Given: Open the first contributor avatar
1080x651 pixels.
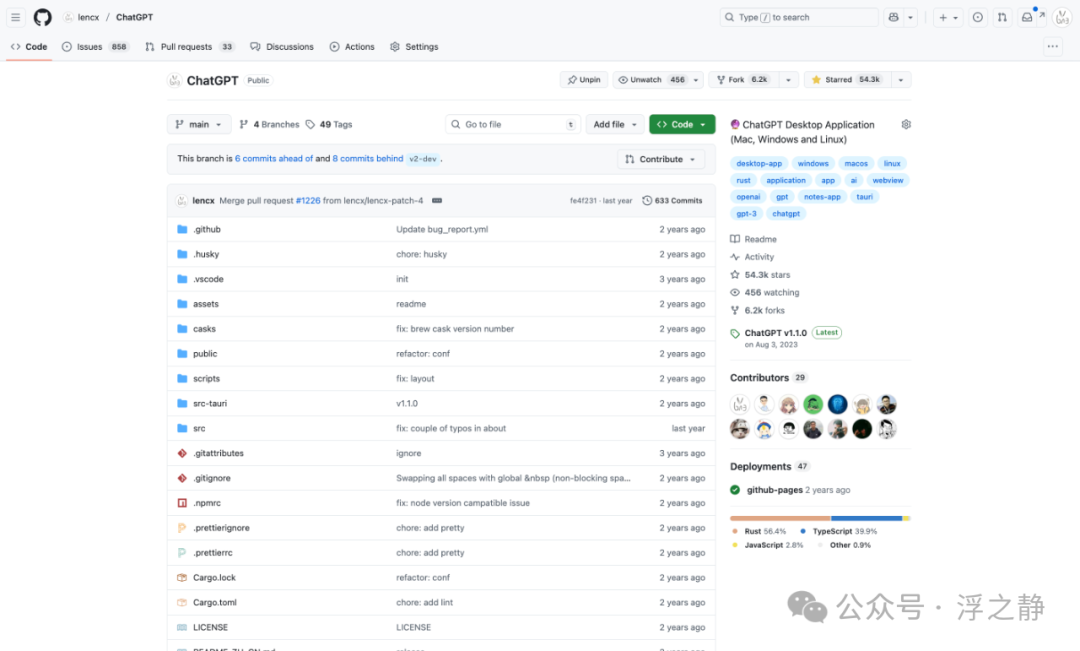Looking at the screenshot, I should click(x=740, y=404).
